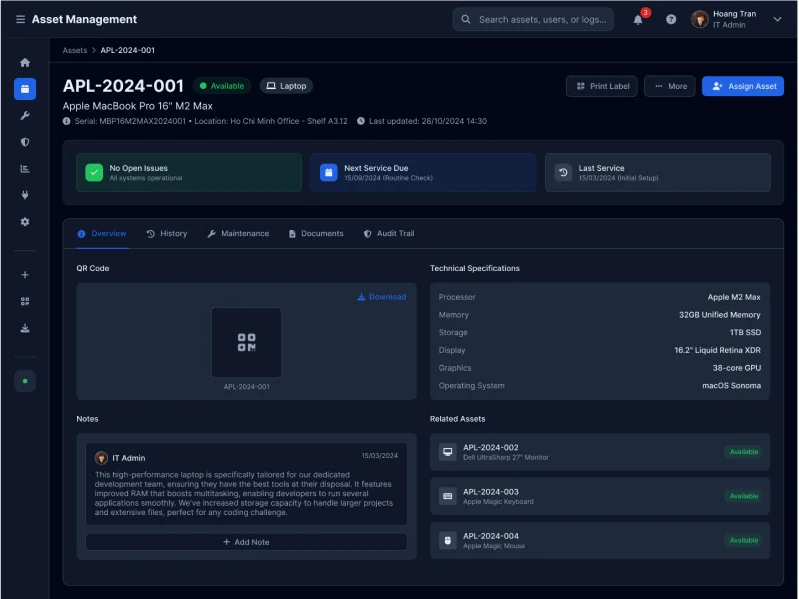Click Available badge on Dell UltraSharp row
Viewport: 799px width, 599px height.
coord(743,452)
